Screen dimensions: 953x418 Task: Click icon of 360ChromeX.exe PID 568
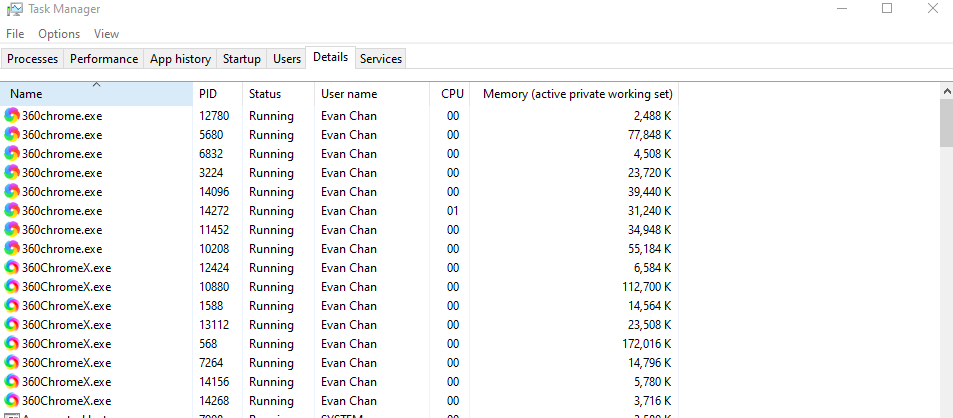(x=12, y=344)
